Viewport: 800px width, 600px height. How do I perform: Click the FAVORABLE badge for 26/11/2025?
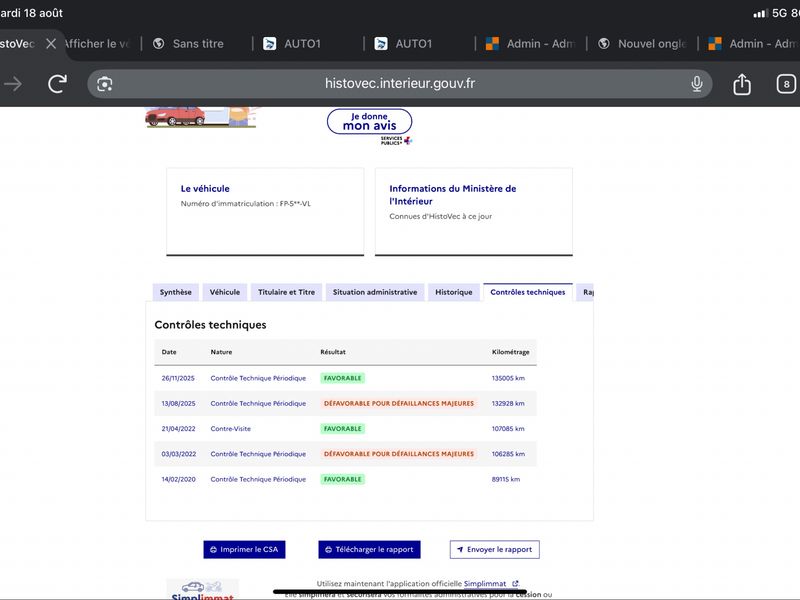(x=342, y=378)
